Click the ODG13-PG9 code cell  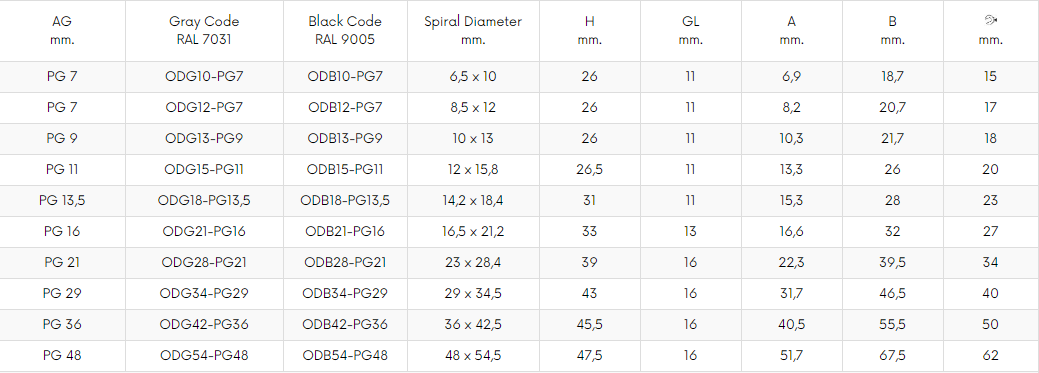pyautogui.click(x=204, y=138)
